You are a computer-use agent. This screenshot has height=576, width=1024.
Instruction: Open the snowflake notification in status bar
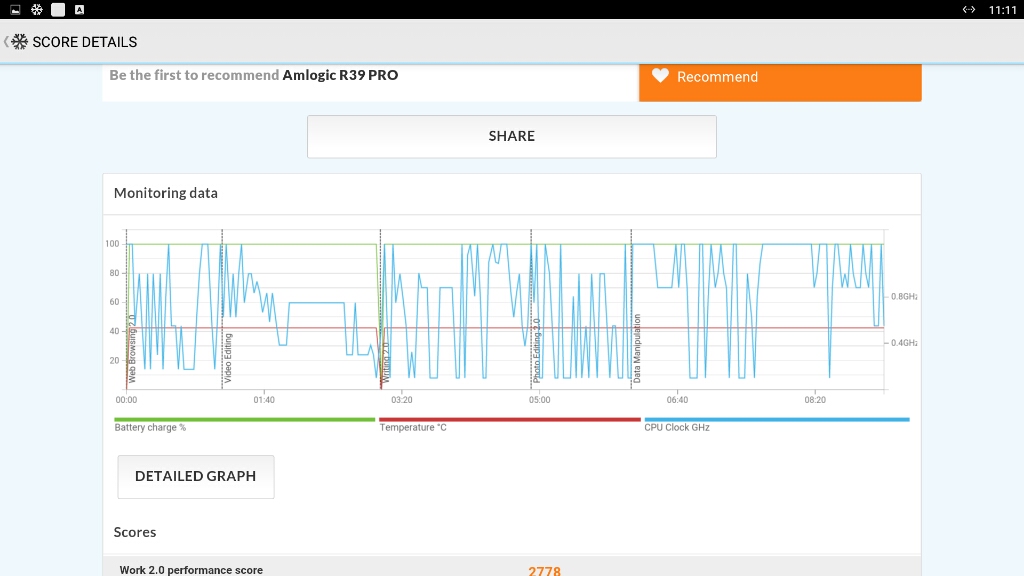pyautogui.click(x=37, y=10)
